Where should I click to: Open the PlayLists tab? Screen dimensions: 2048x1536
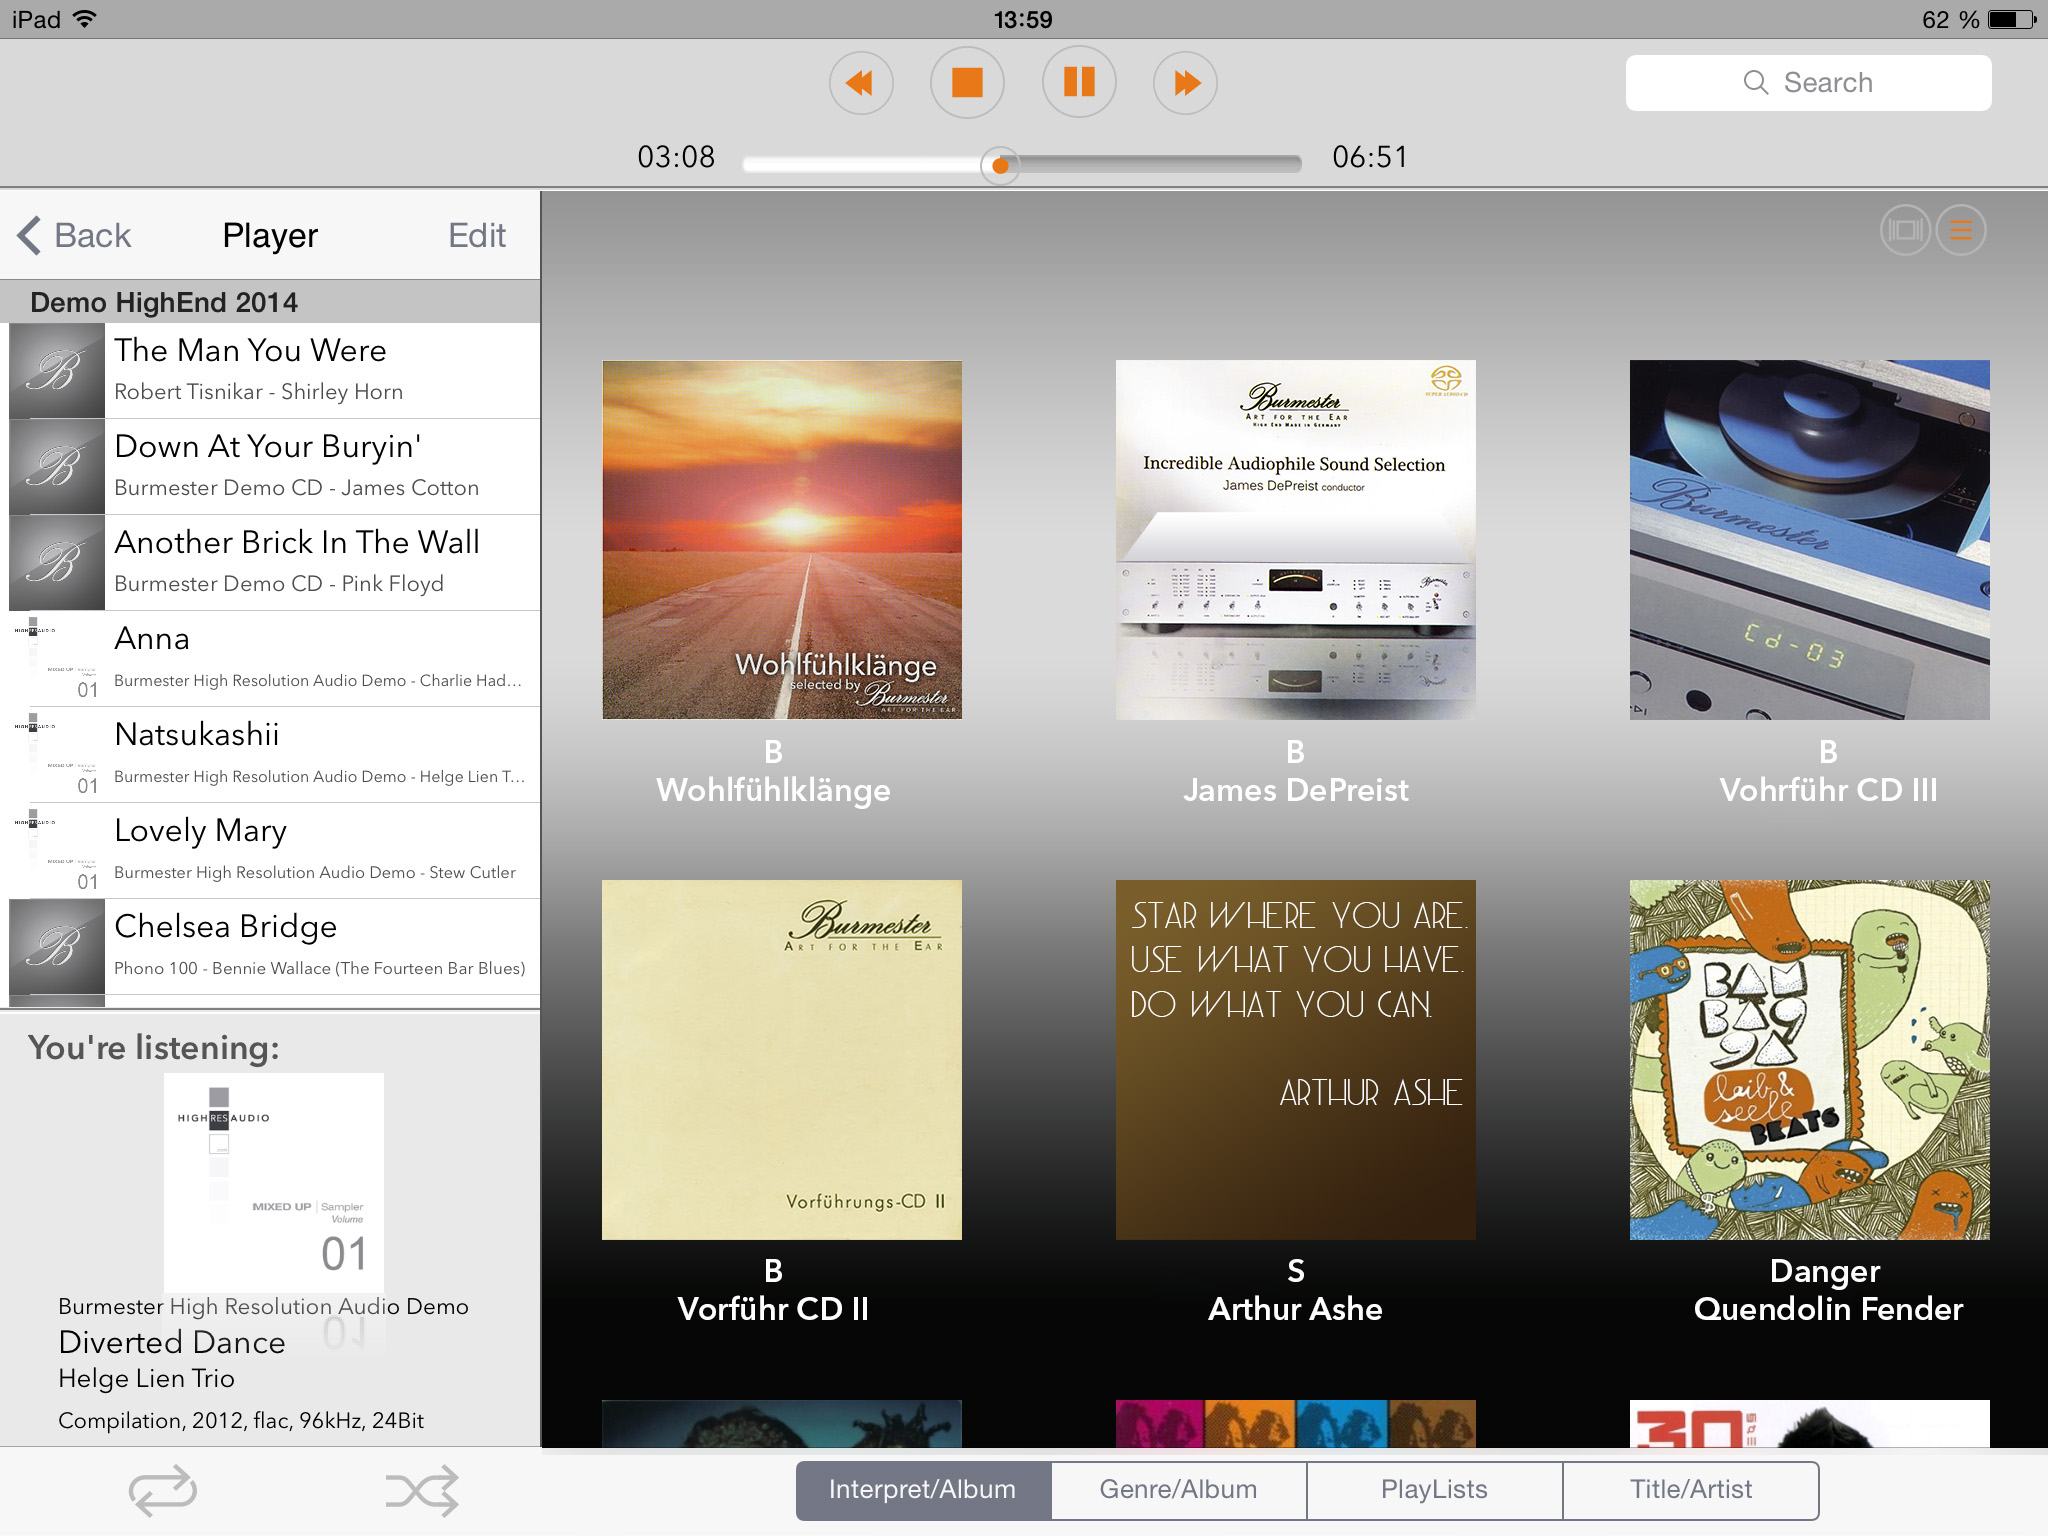[1435, 1490]
